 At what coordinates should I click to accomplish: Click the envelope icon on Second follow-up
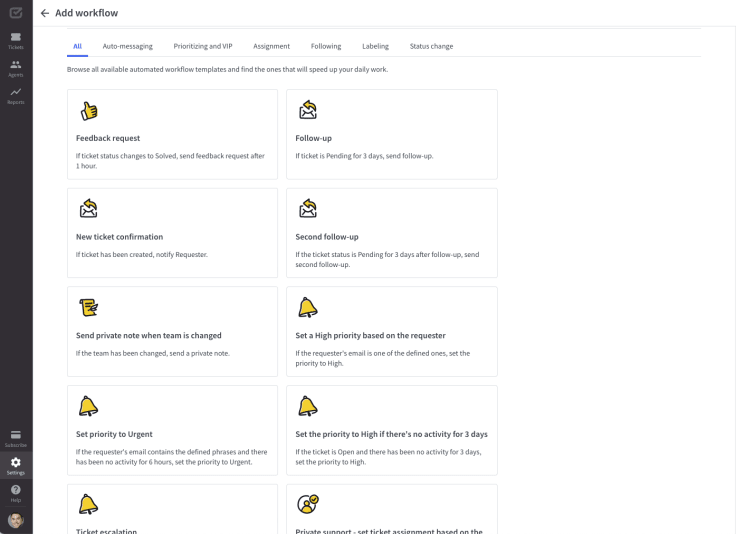pyautogui.click(x=308, y=209)
